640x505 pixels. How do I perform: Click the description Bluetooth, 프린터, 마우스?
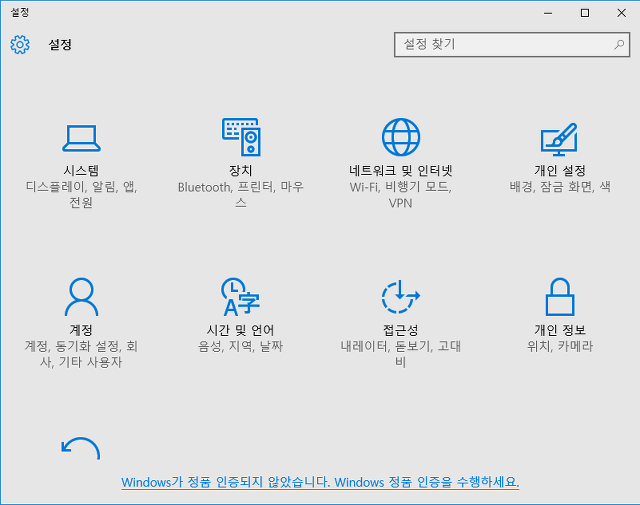[241, 194]
